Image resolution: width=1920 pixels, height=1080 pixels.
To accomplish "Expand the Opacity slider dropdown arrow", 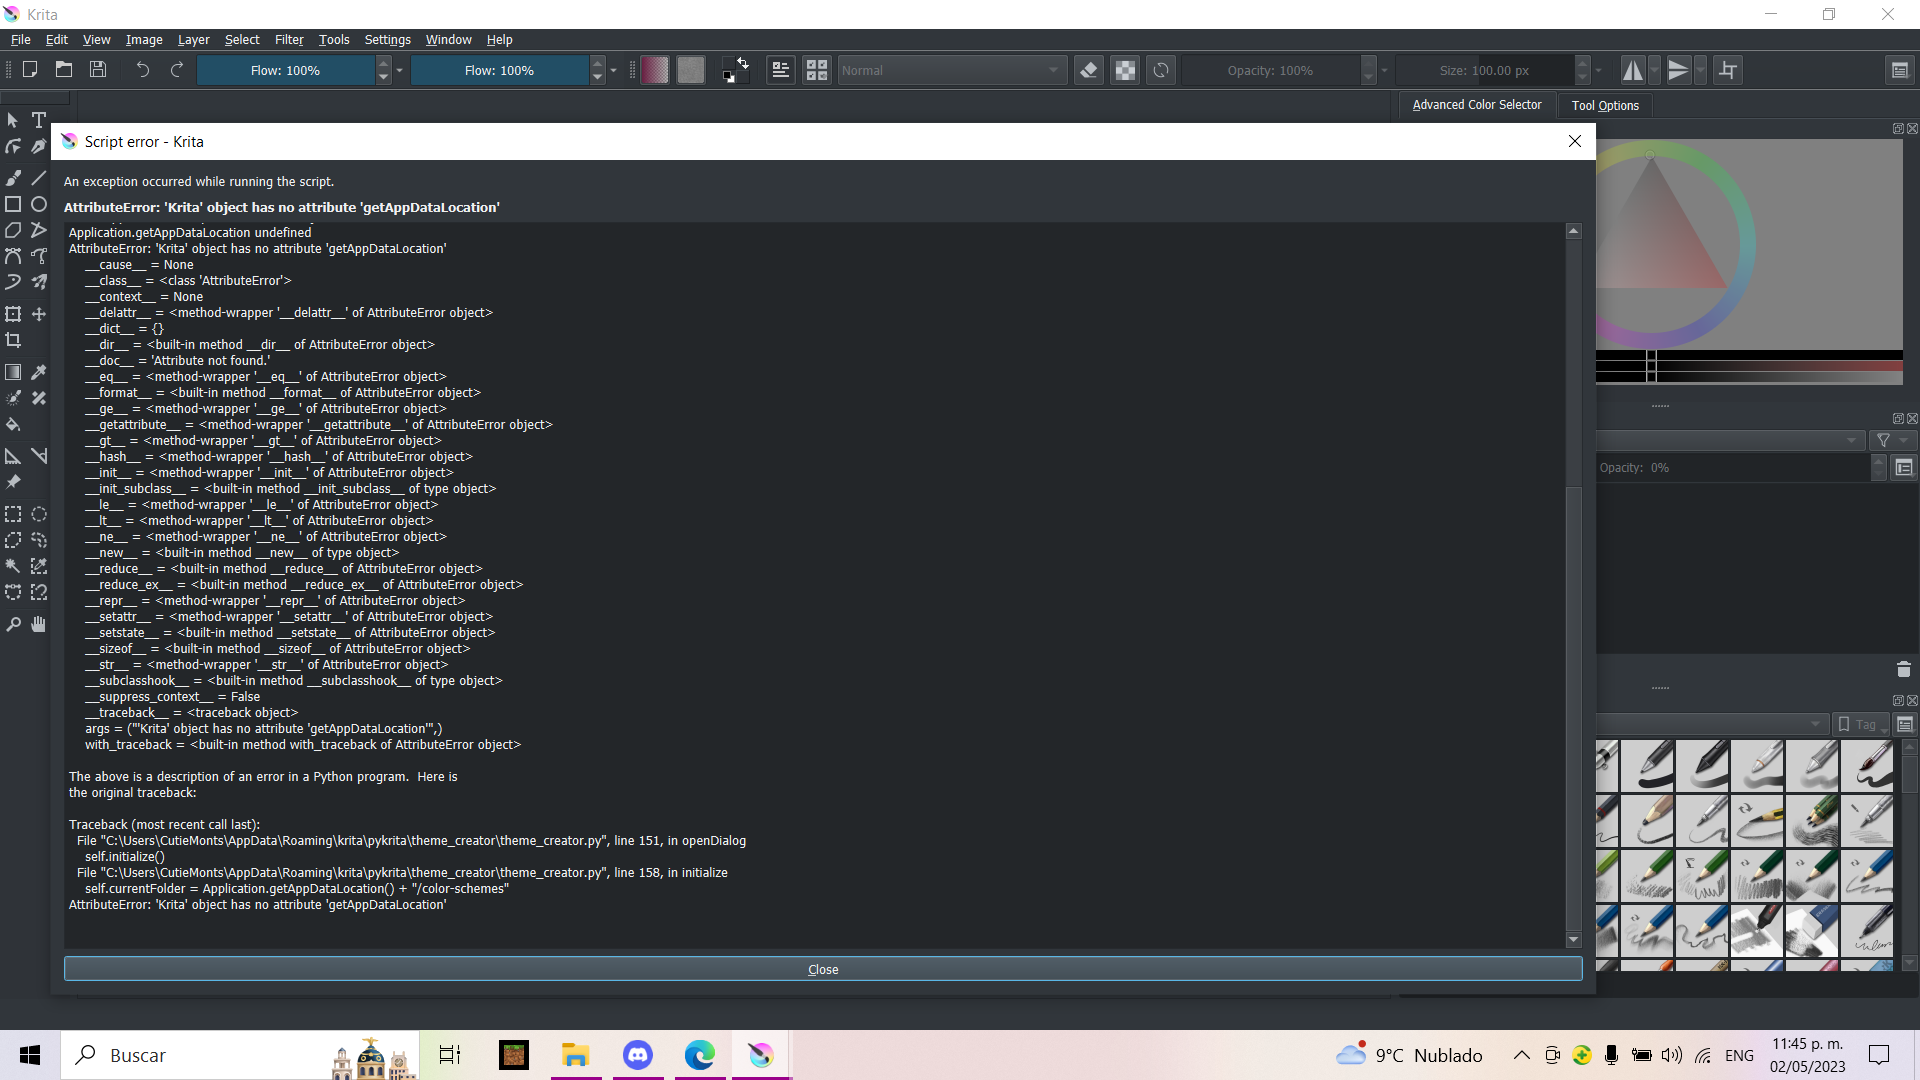I will [1385, 70].
